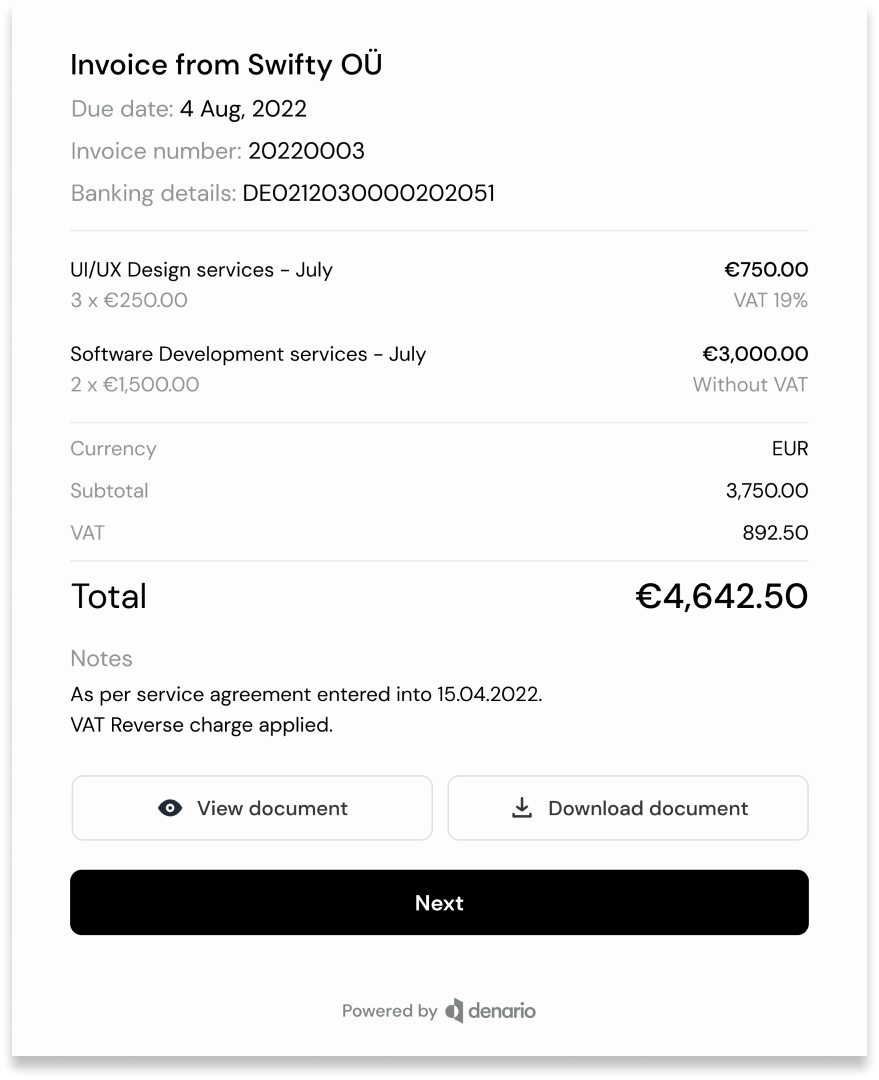
Task: Click the due date 4 Aug, 2022
Action: pyautogui.click(x=243, y=109)
